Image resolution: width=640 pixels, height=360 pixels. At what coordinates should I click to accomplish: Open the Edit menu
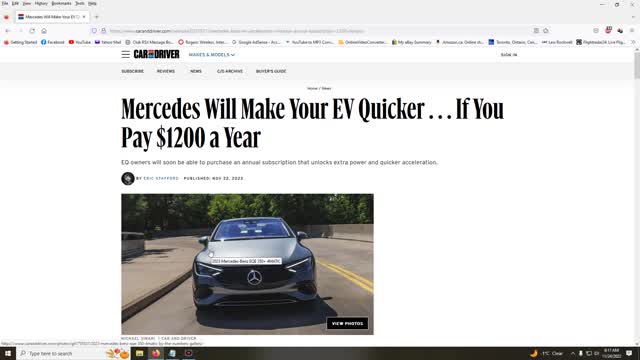tap(15, 3)
